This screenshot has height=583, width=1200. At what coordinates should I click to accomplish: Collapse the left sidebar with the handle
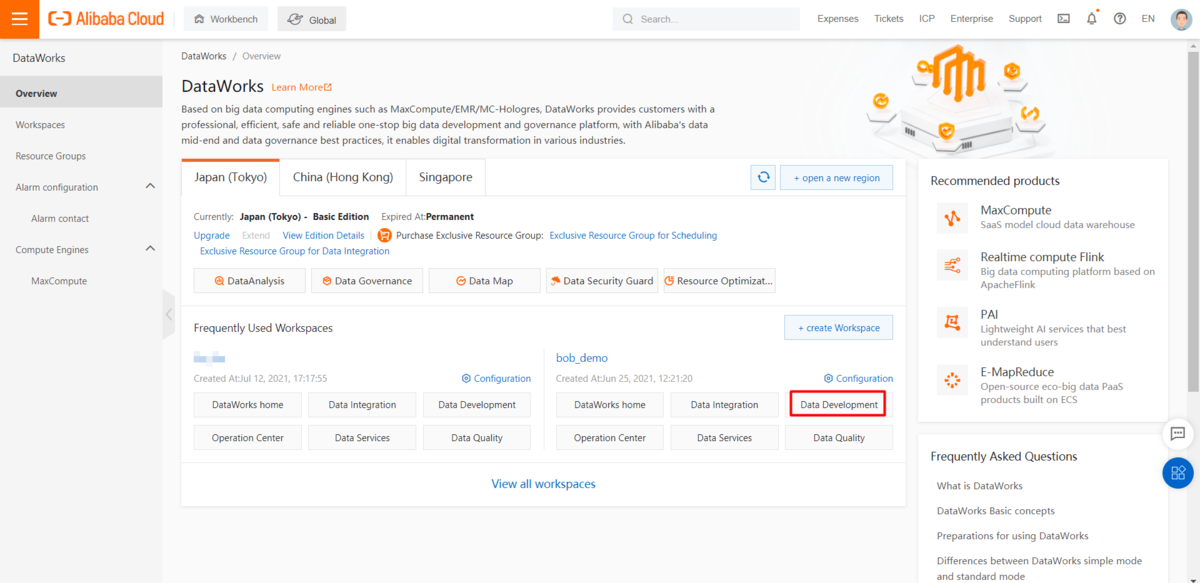[168, 314]
